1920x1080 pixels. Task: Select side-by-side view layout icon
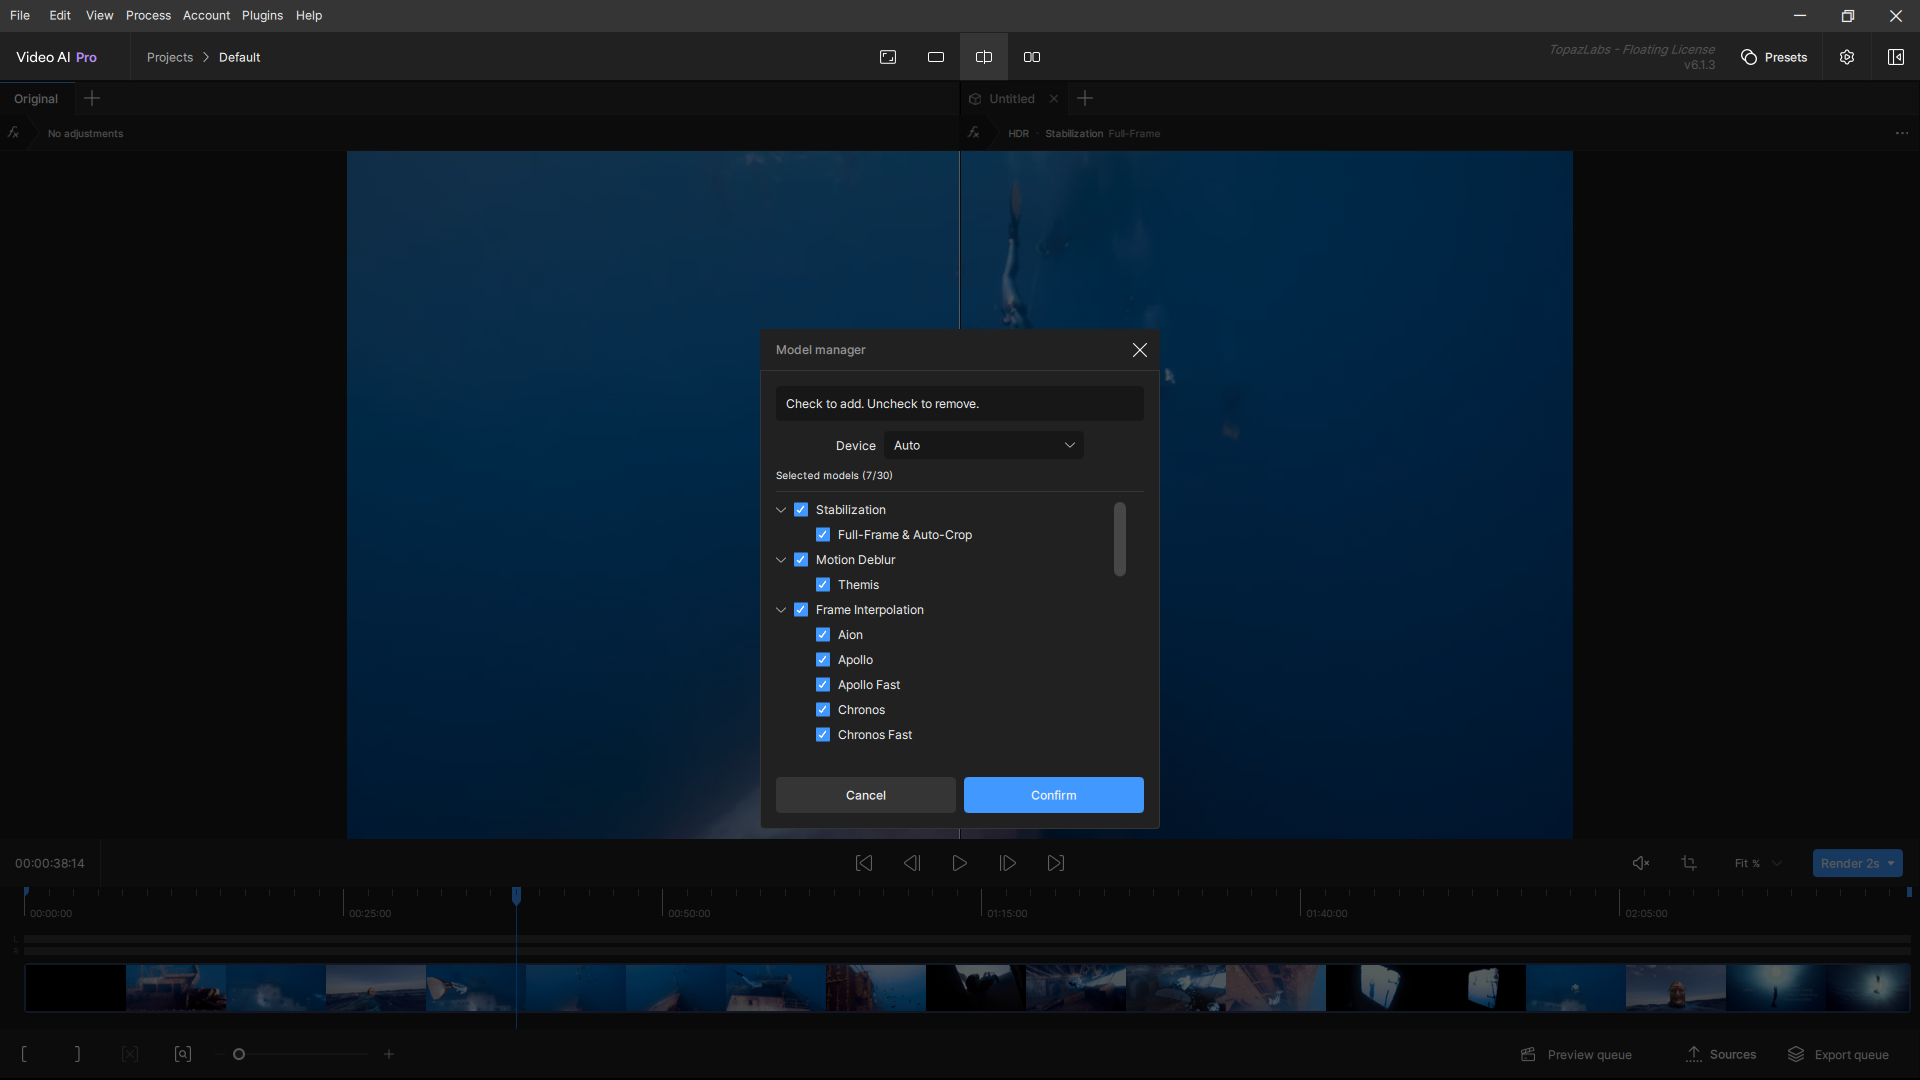tap(1032, 57)
